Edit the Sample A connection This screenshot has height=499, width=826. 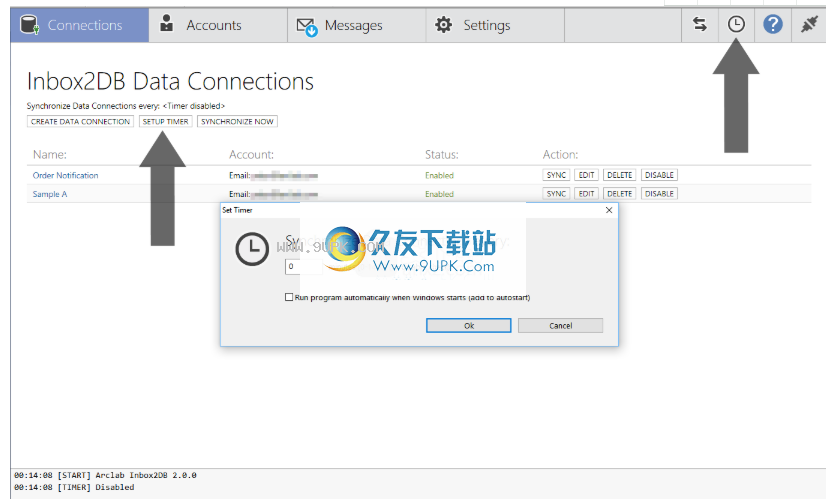point(586,194)
